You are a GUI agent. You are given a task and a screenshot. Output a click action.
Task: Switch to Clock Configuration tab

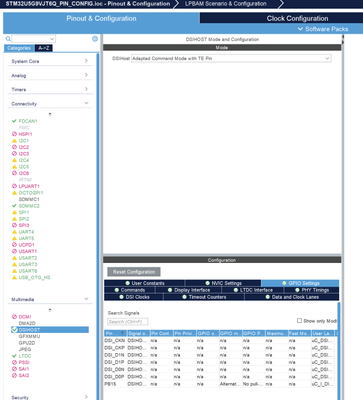tap(297, 19)
